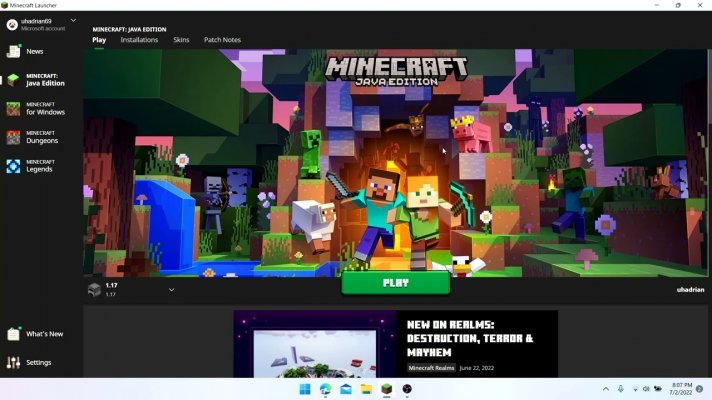Select Minecraft Java Edition grass block icon
Viewport: 712px width, 400px height.
click(x=14, y=80)
